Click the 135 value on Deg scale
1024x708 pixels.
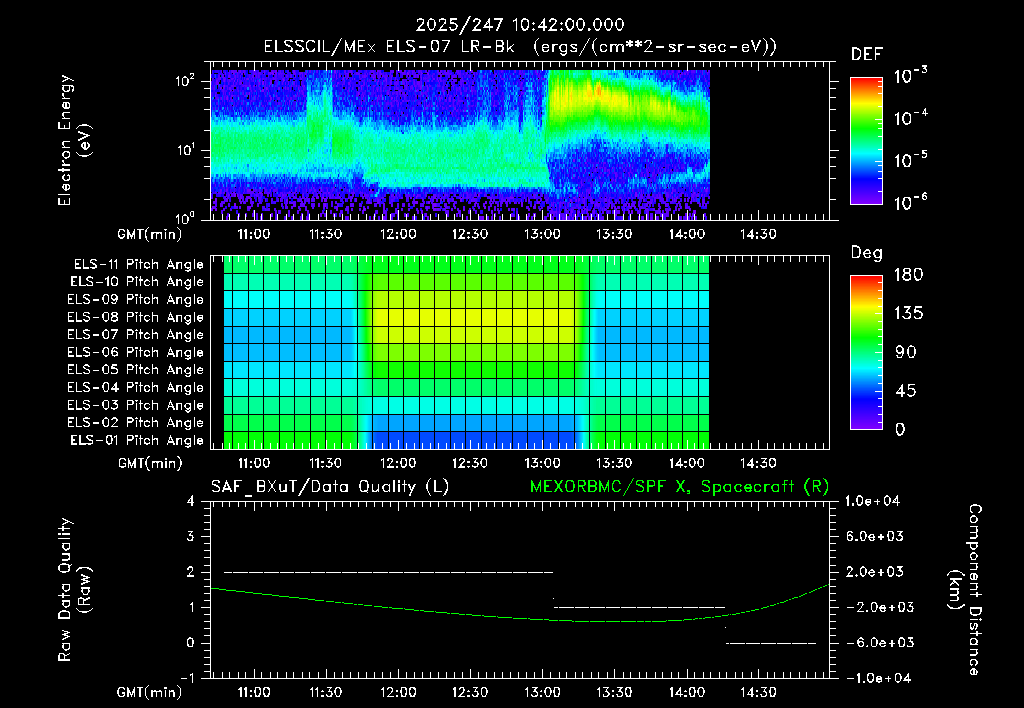pyautogui.click(x=908, y=314)
